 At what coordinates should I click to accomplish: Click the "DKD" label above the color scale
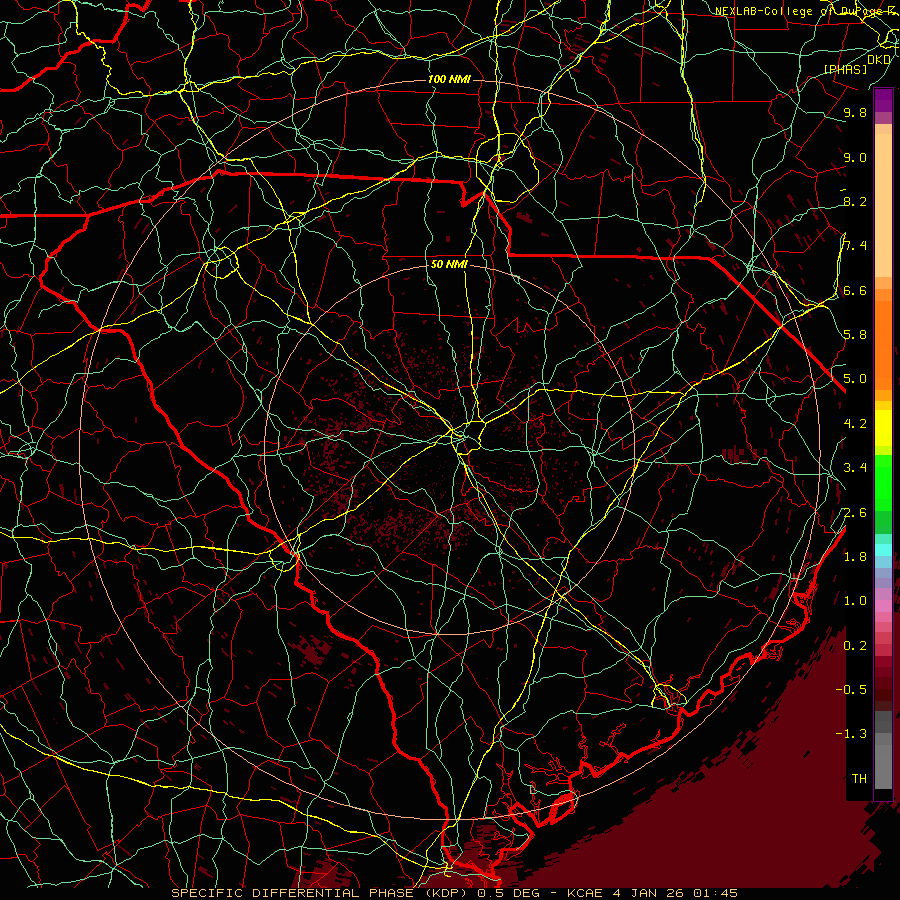[x=879, y=59]
